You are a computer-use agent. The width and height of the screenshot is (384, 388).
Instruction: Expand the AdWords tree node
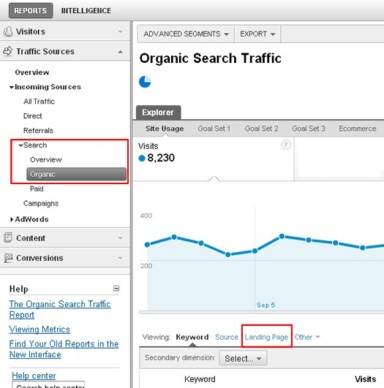click(12, 219)
